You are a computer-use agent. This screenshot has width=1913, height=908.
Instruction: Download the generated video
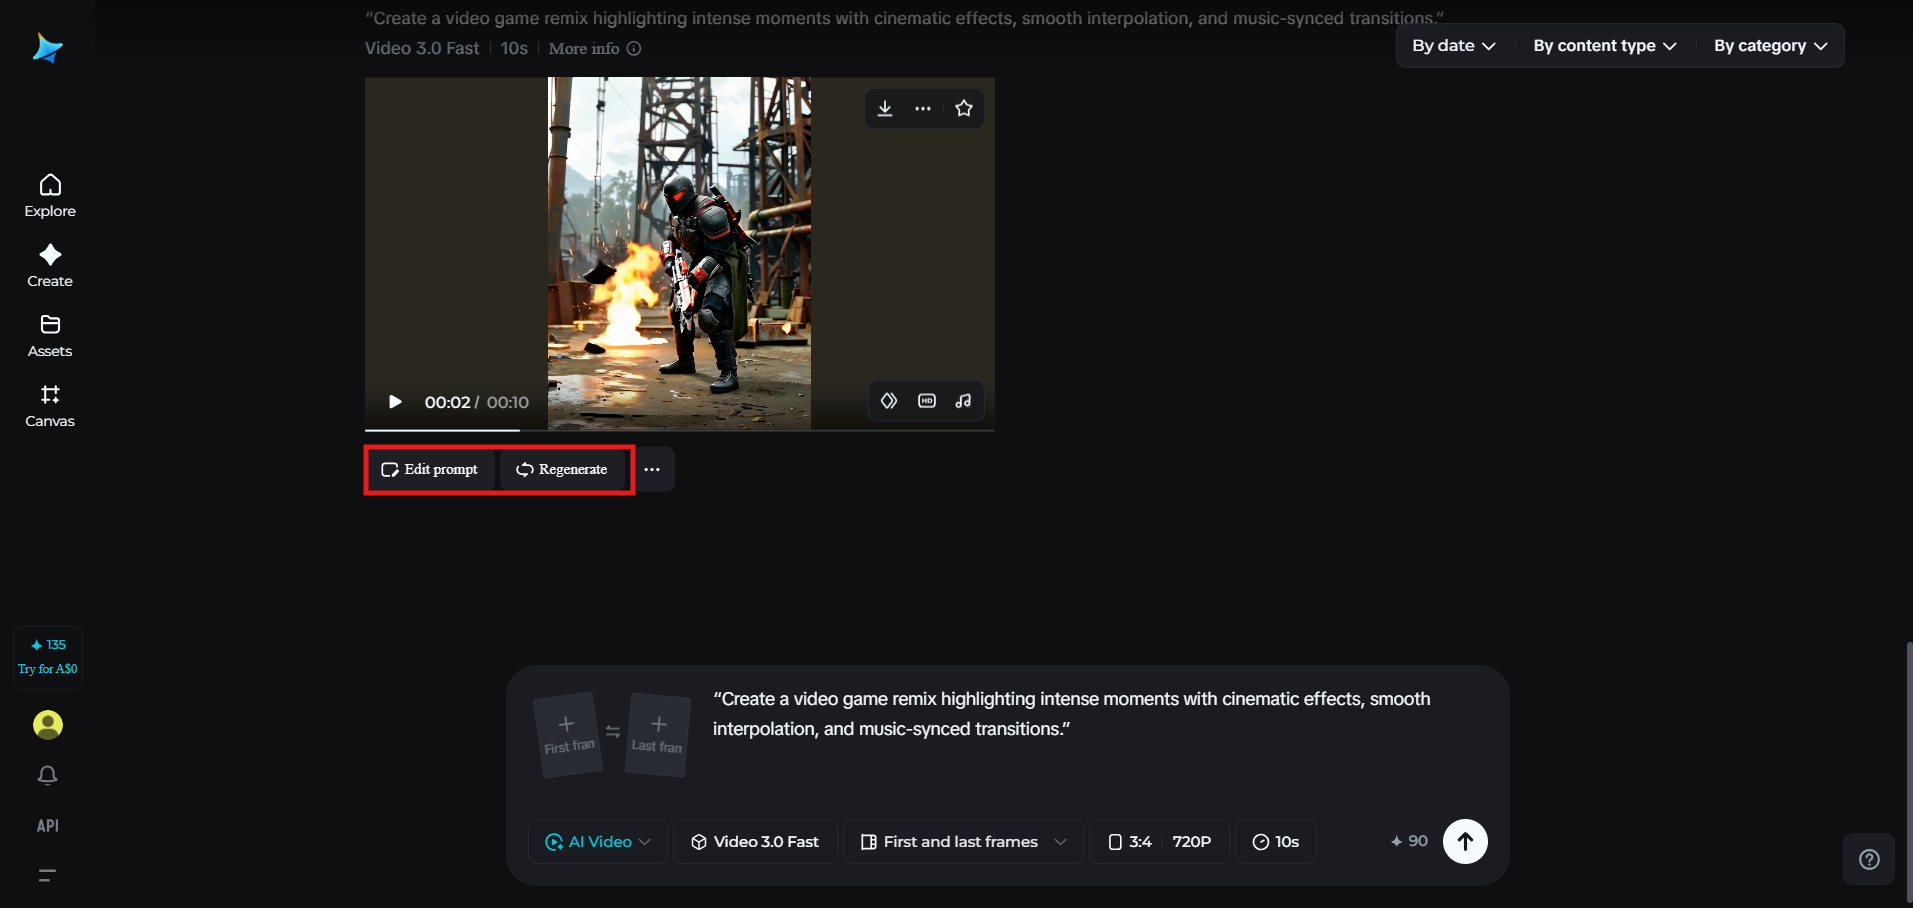(884, 108)
